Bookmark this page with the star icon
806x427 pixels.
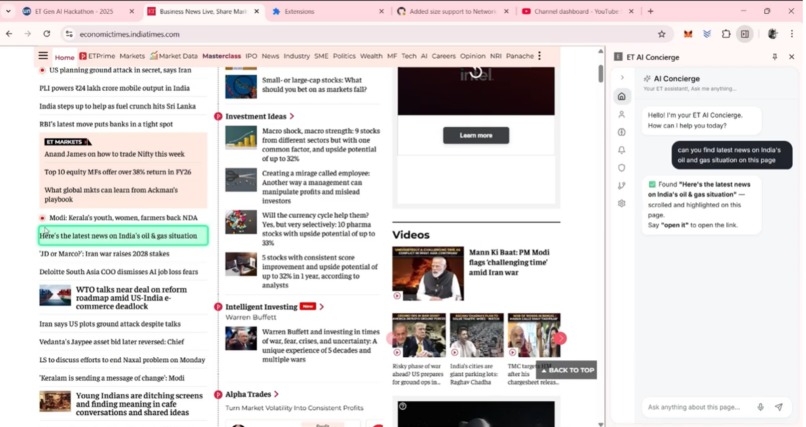pos(662,34)
